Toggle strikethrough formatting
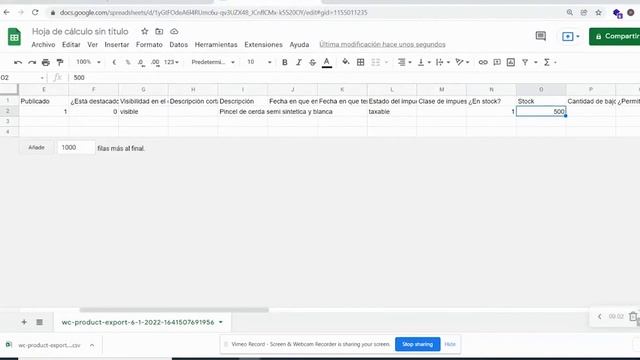 click(312, 62)
